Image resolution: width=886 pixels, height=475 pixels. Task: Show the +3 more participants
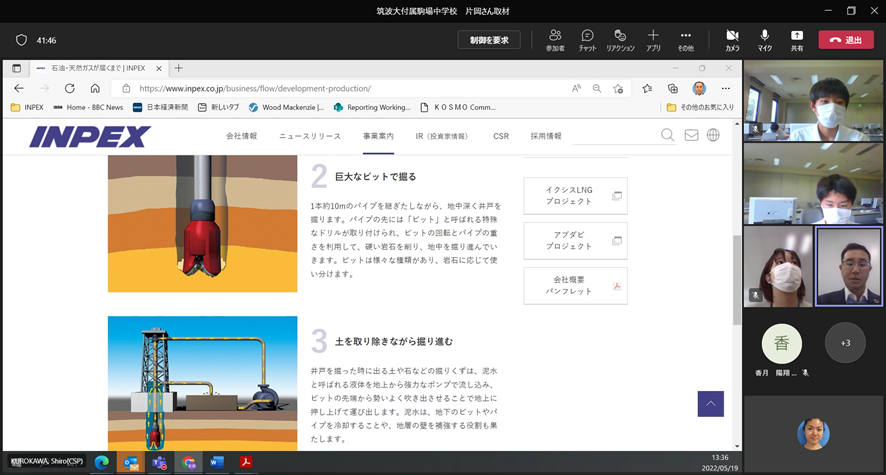coord(845,343)
